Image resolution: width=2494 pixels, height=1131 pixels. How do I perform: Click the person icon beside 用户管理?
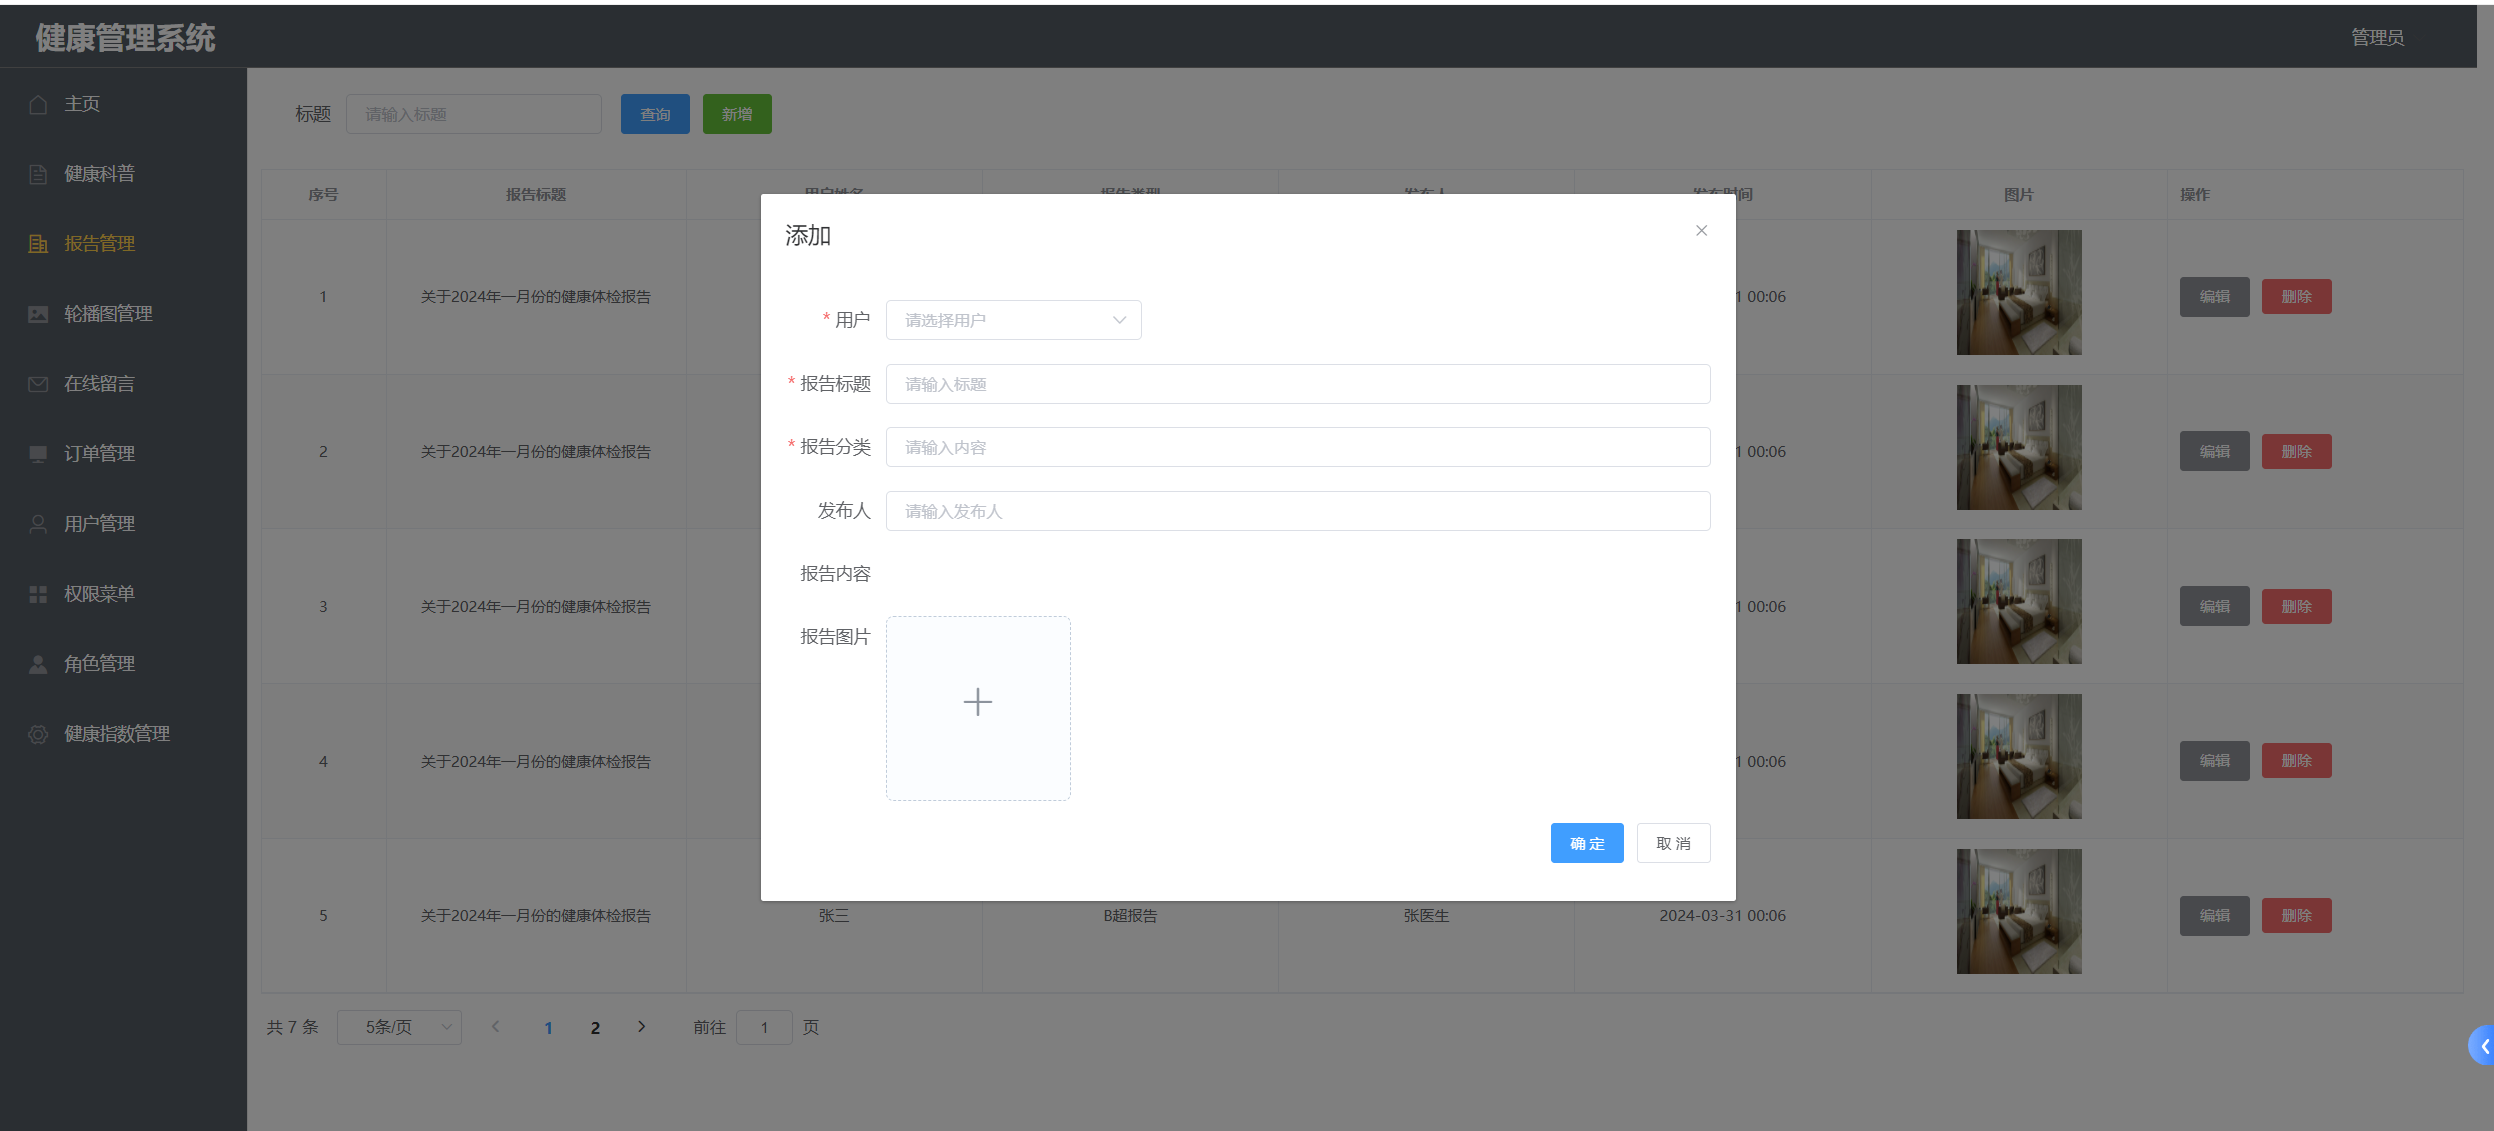tap(38, 524)
